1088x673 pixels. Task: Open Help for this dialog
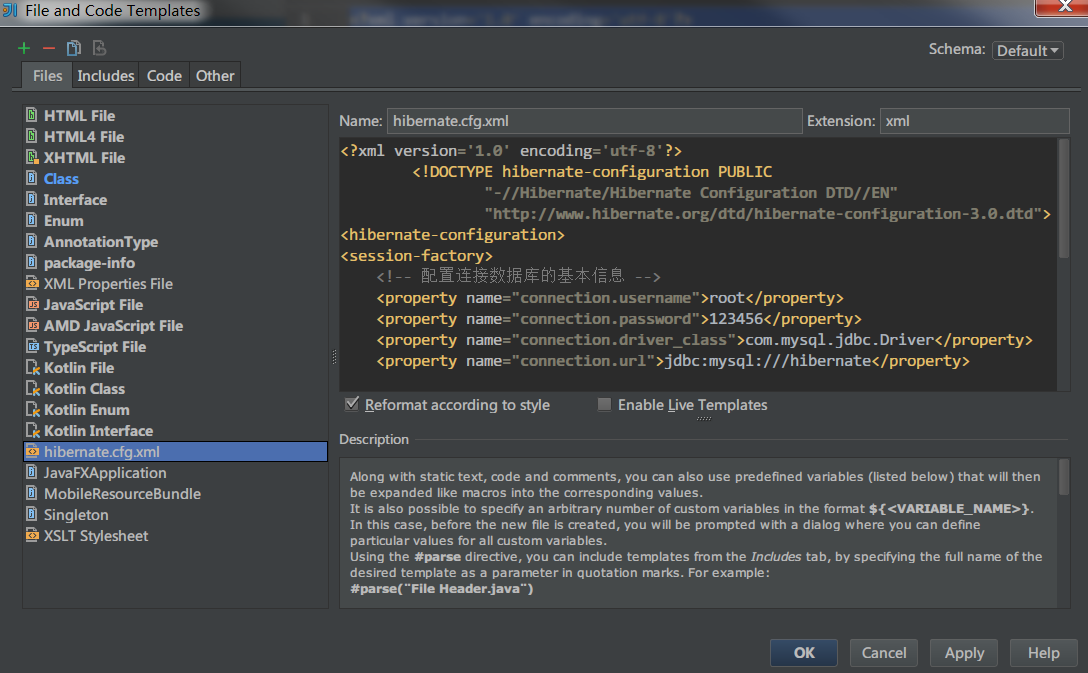coord(1044,653)
